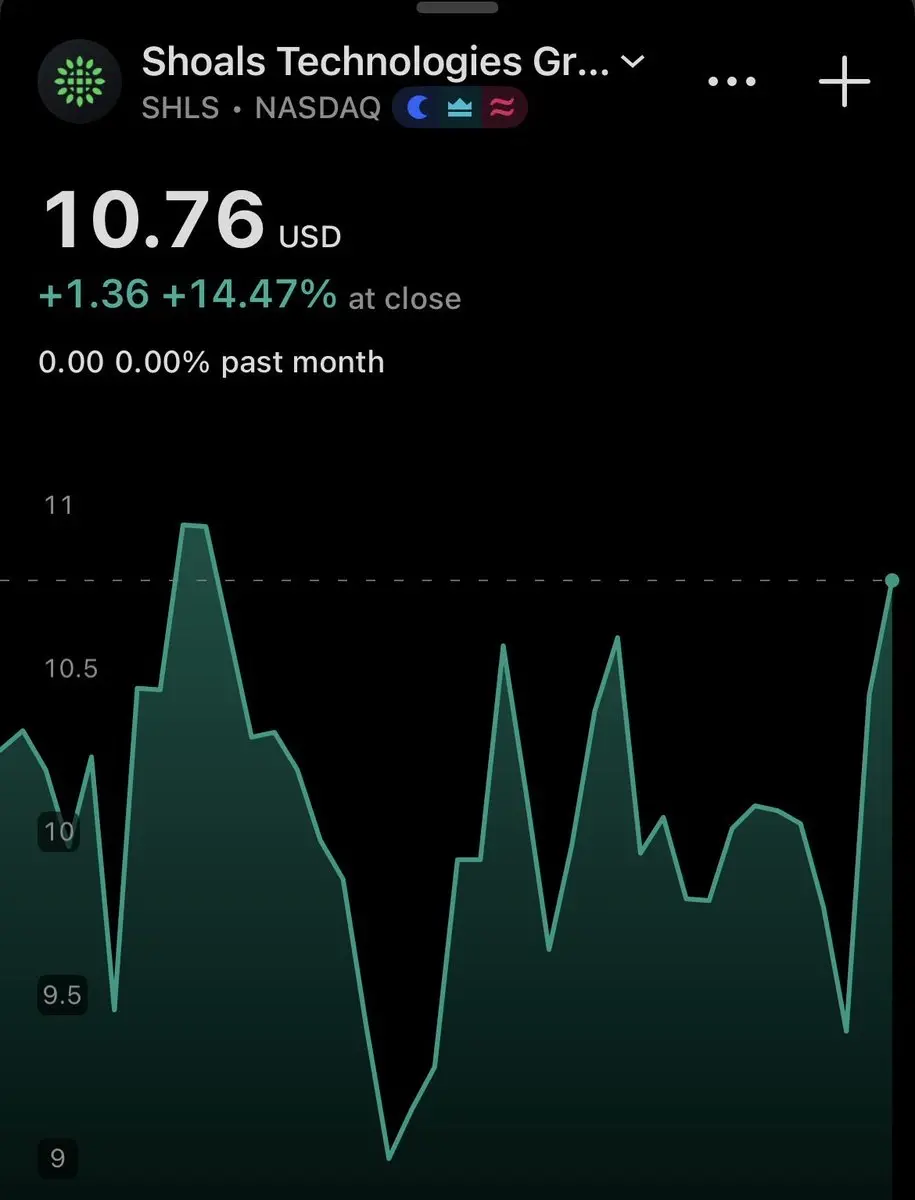This screenshot has height=1200, width=915.
Task: Tap the dashed current-price line on chart
Action: coord(440,580)
